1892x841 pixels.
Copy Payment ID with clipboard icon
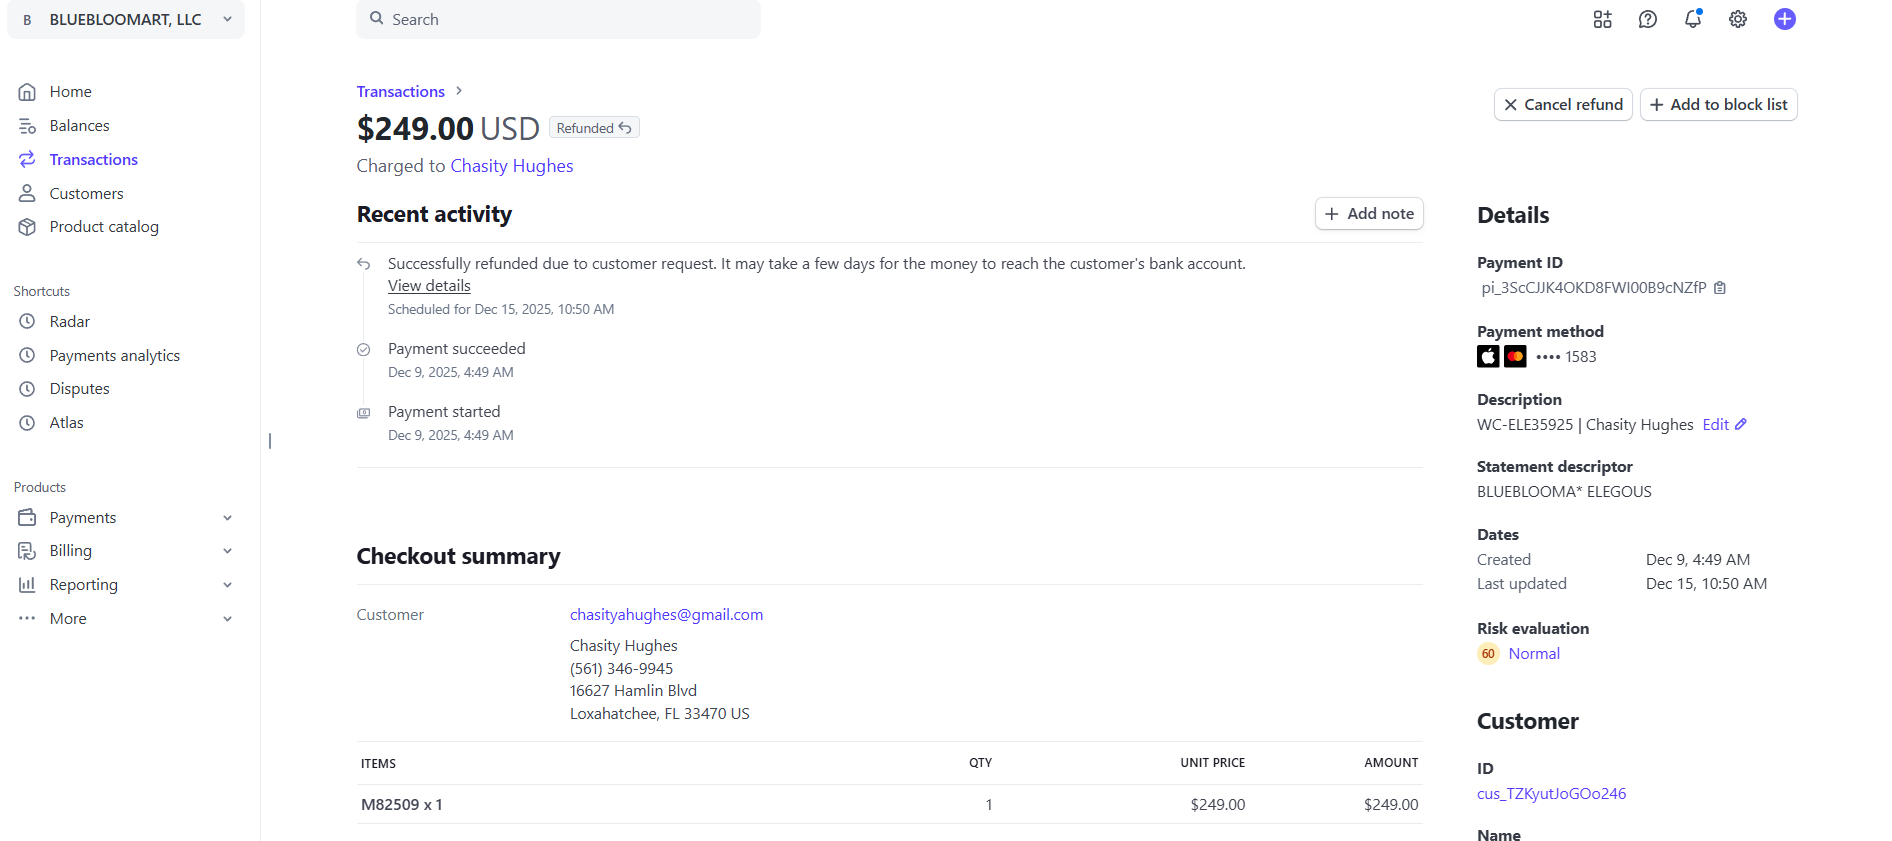tap(1720, 288)
